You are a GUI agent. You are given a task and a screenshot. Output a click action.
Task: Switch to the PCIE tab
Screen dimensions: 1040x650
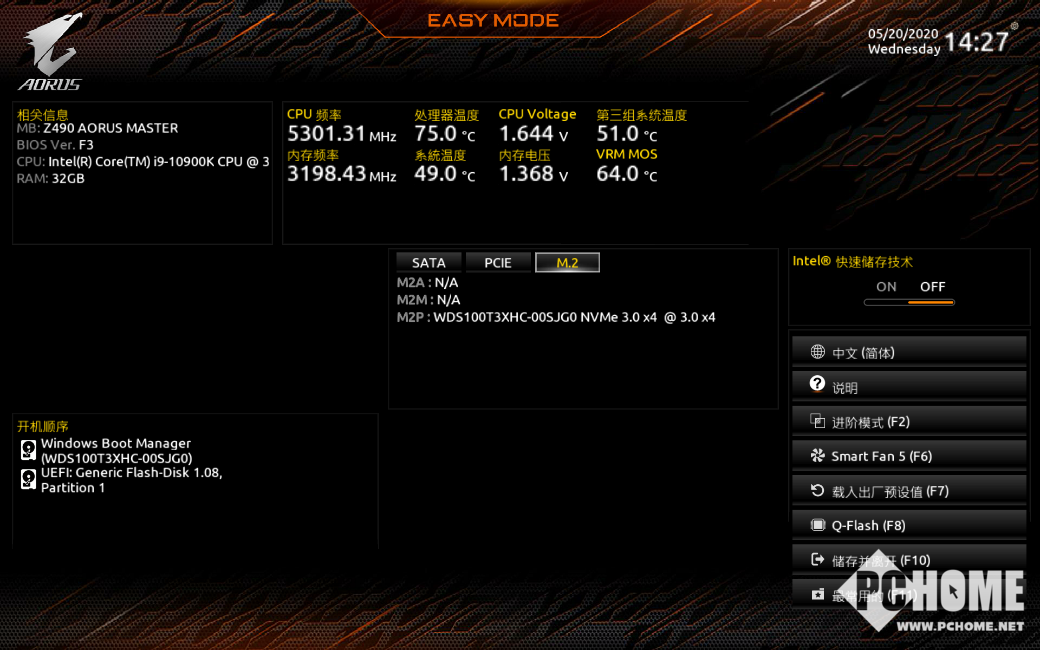click(x=498, y=263)
